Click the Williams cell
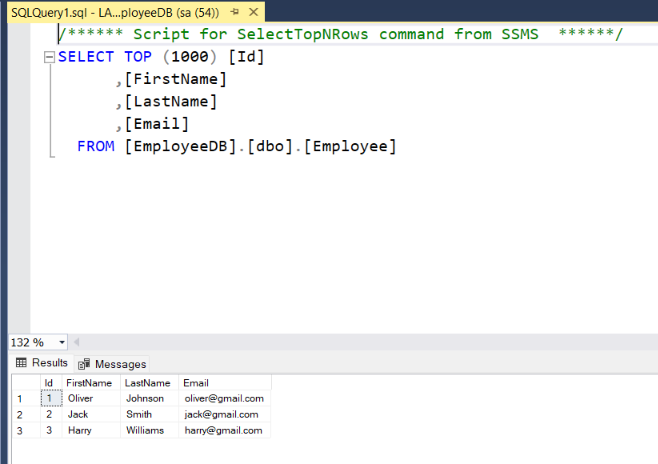 coord(149,430)
